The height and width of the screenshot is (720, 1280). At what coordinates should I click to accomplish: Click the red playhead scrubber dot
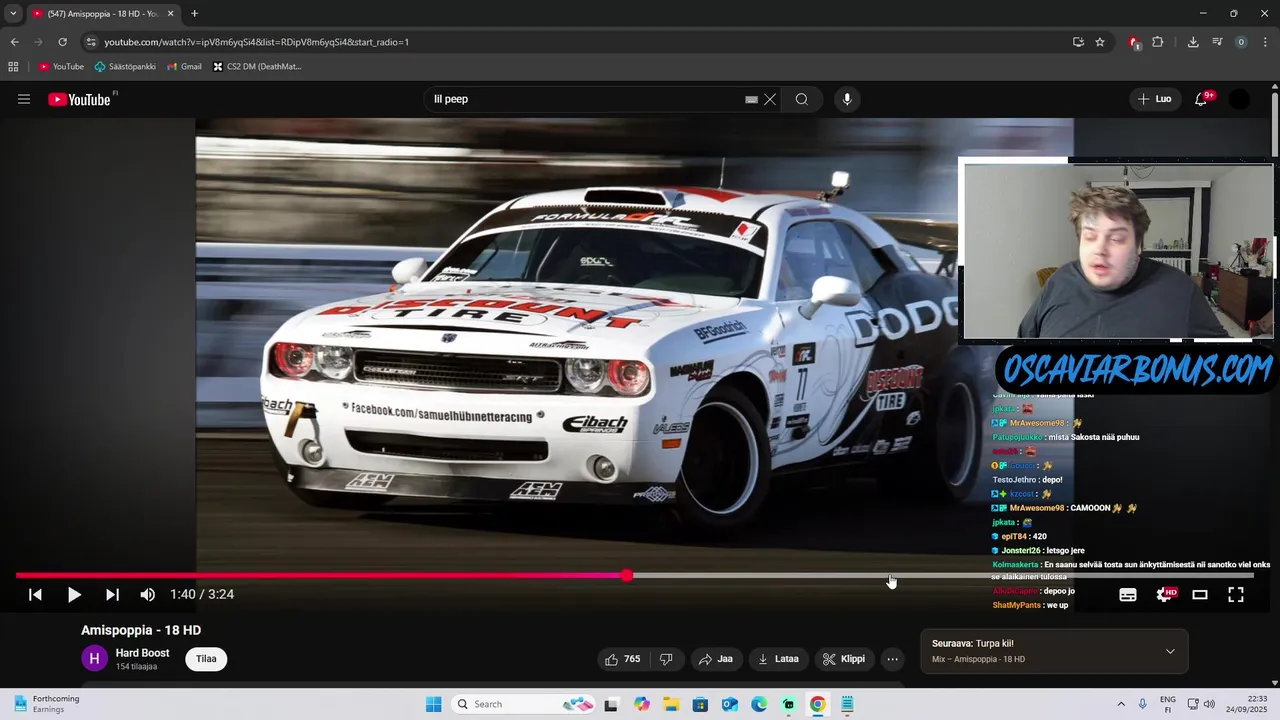pos(626,575)
